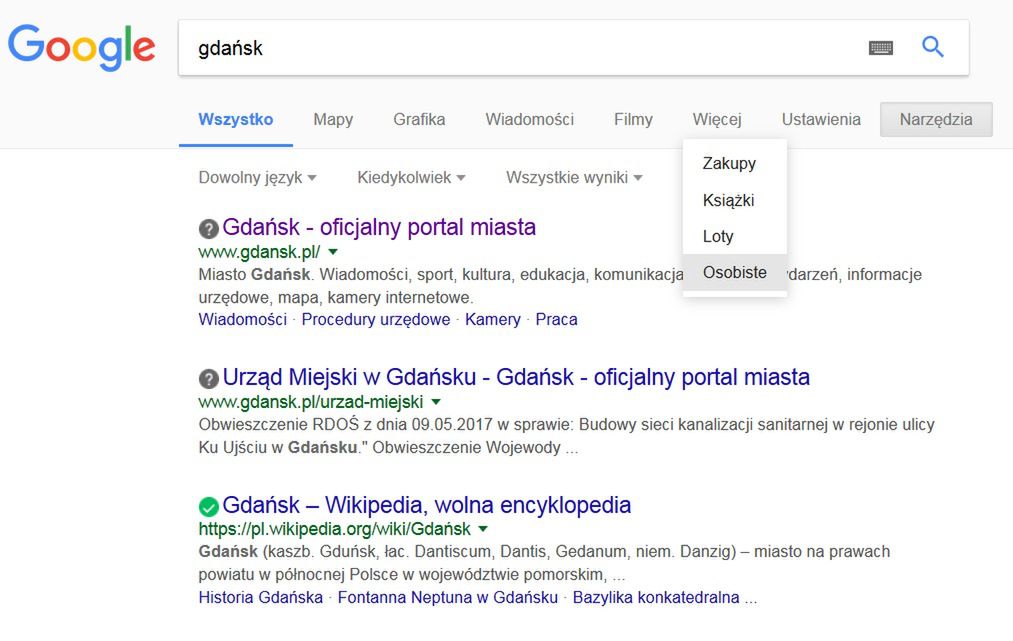
Task: Click the magnifying glass search icon
Action: [932, 47]
